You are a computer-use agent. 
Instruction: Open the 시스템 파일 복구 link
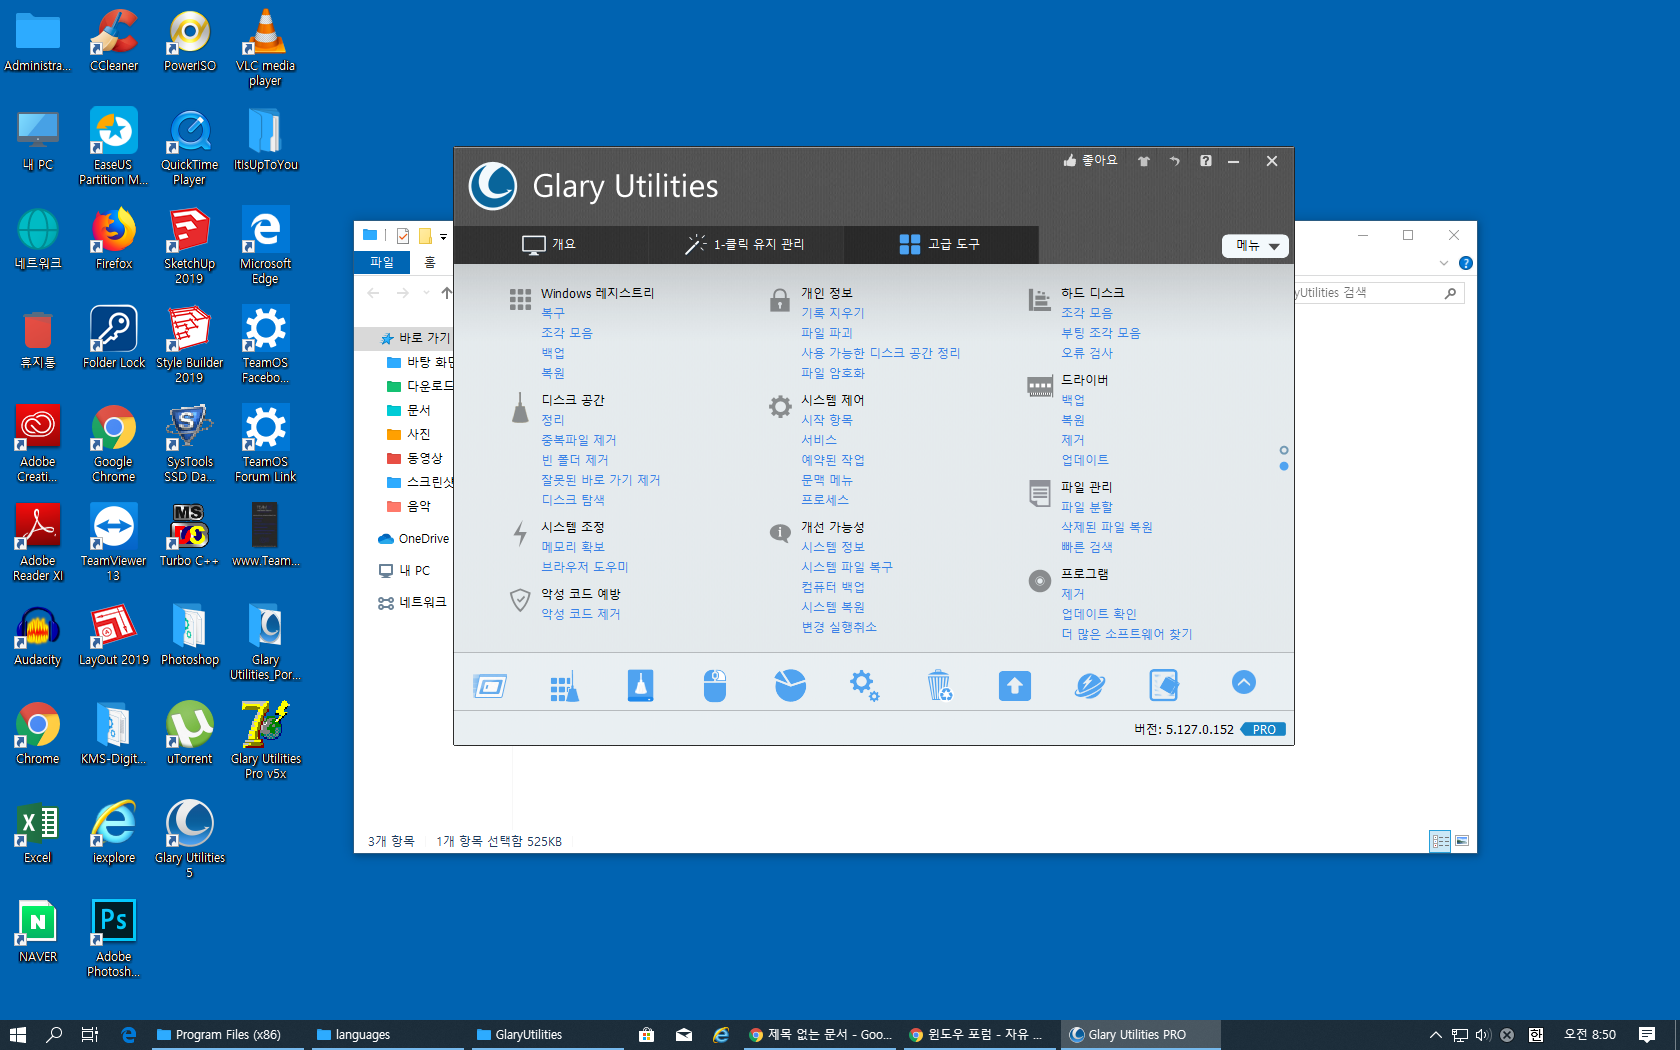[x=847, y=567]
